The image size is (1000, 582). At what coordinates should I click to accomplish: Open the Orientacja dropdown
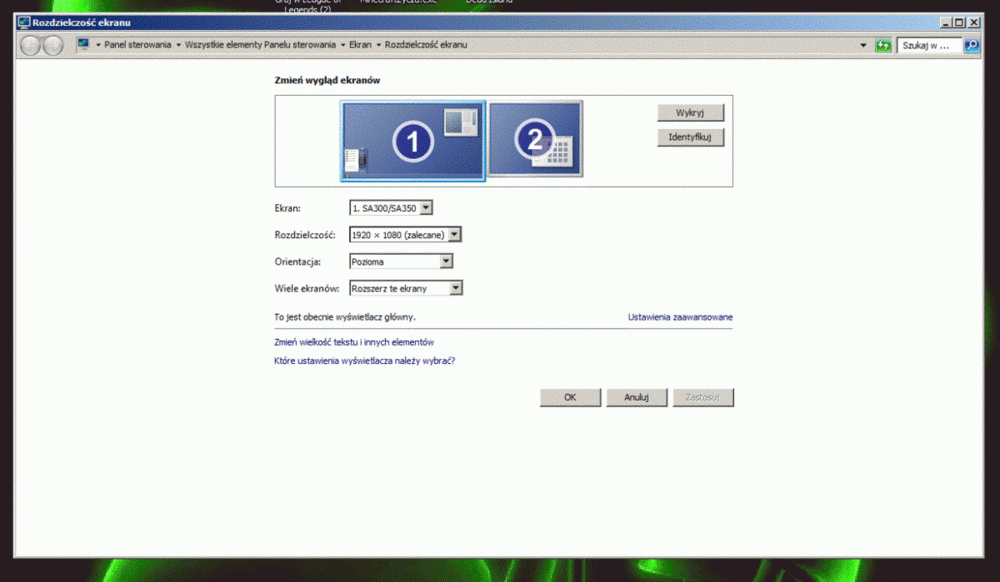tap(401, 261)
